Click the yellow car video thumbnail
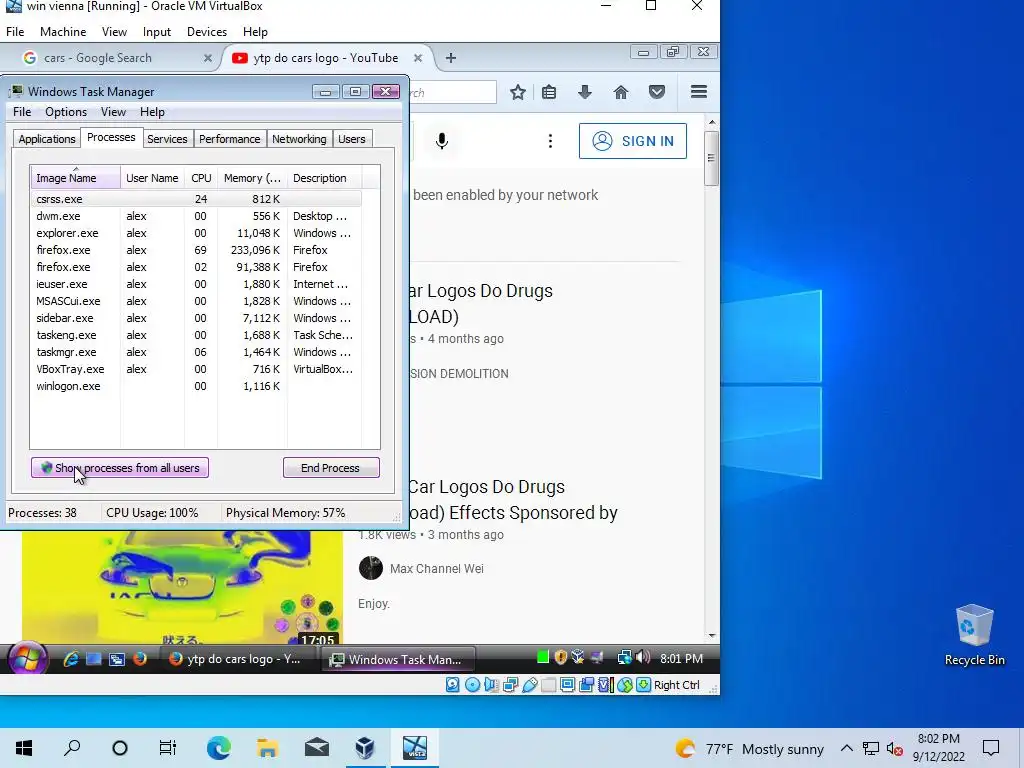Screen dimensions: 1024x768 click(182, 586)
